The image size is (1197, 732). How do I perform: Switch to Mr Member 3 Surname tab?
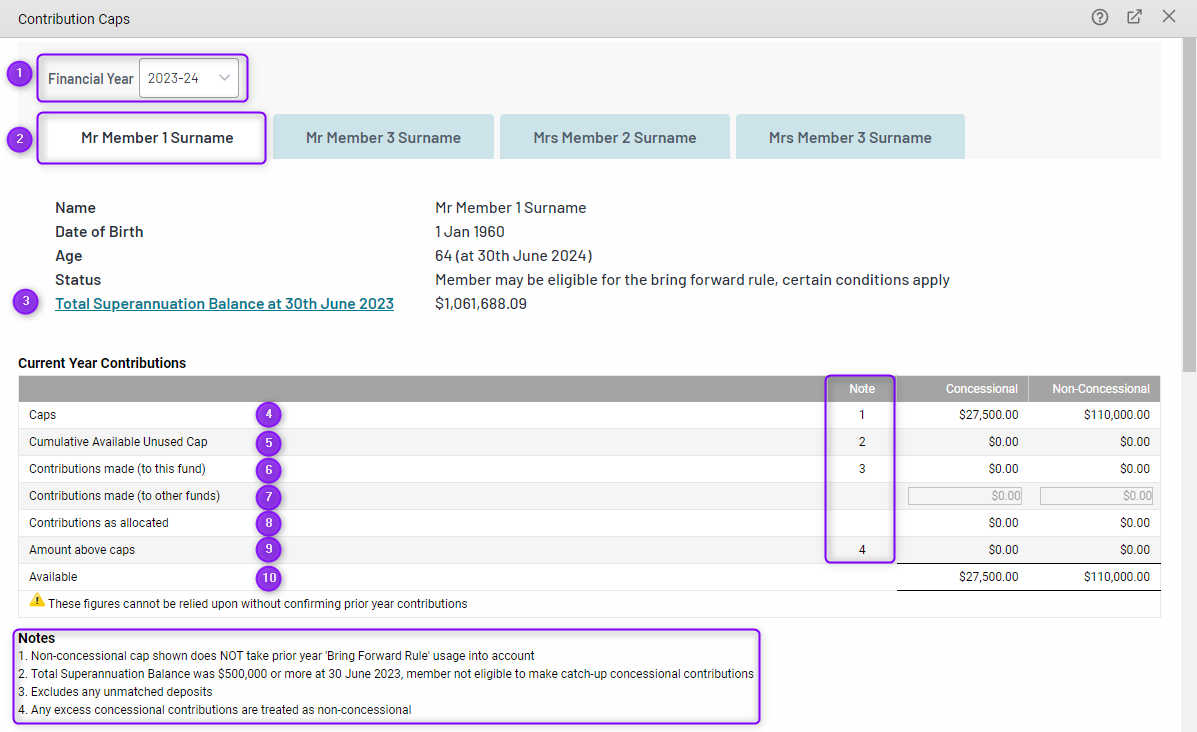click(383, 138)
